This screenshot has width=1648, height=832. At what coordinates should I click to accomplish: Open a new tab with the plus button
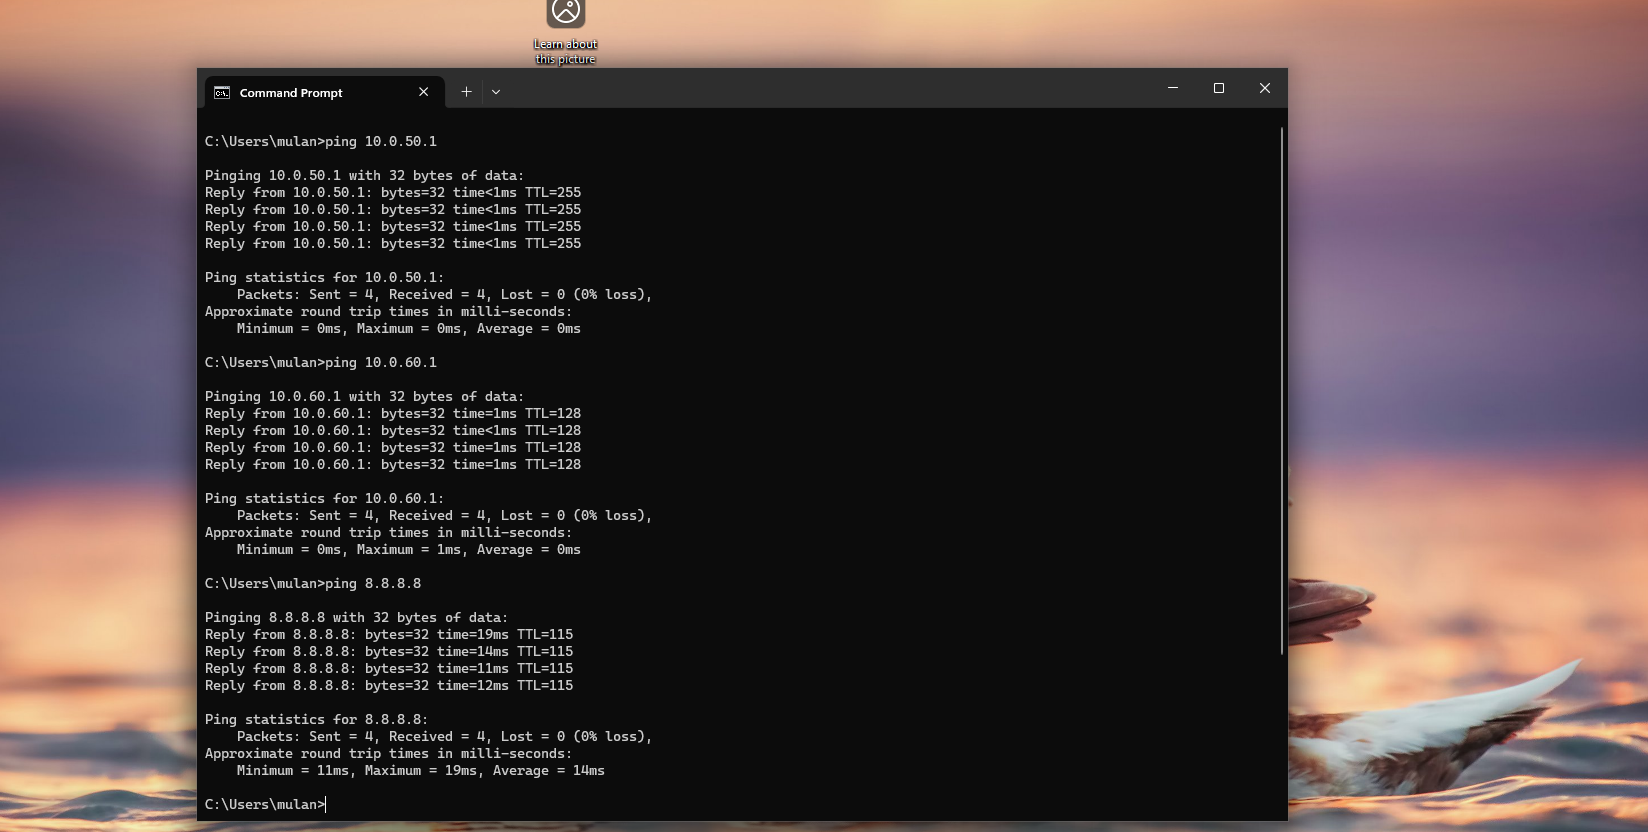pos(466,92)
